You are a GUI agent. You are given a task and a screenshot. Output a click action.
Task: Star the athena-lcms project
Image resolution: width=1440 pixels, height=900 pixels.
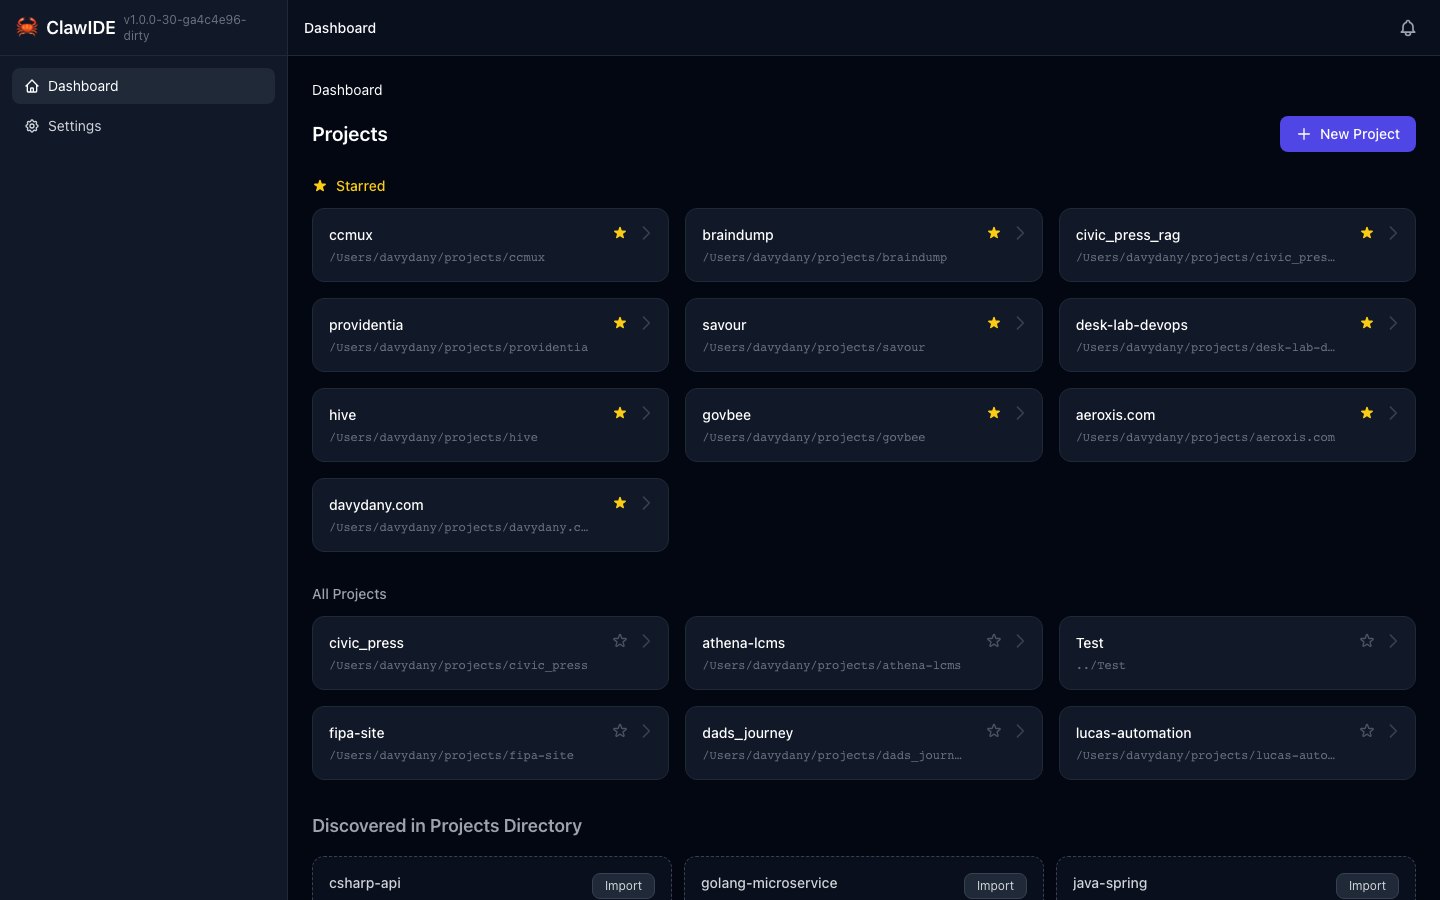click(993, 641)
